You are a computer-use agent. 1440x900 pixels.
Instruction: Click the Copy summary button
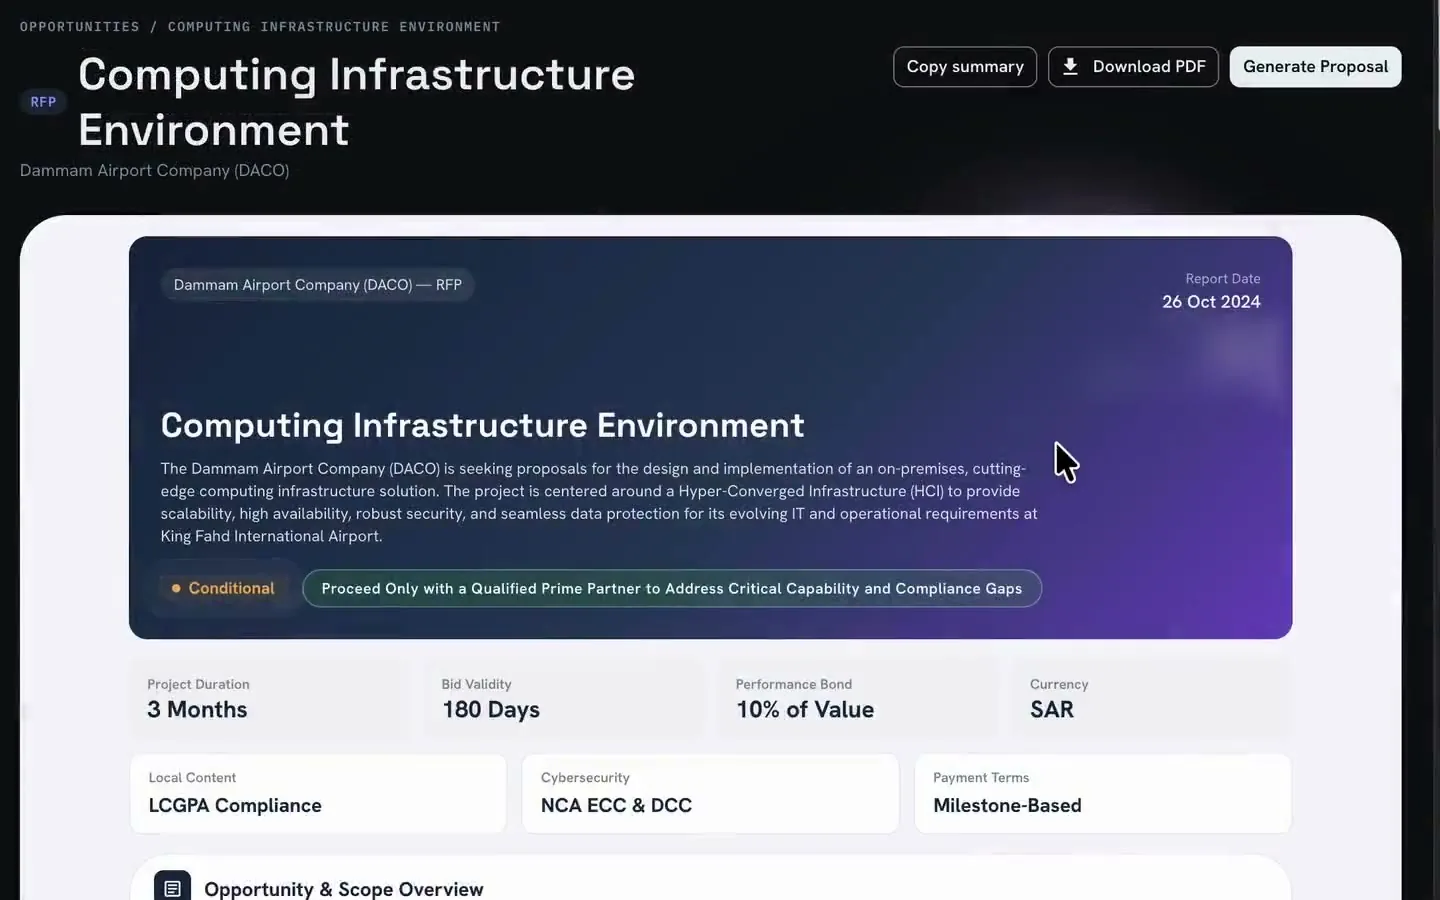pyautogui.click(x=965, y=67)
